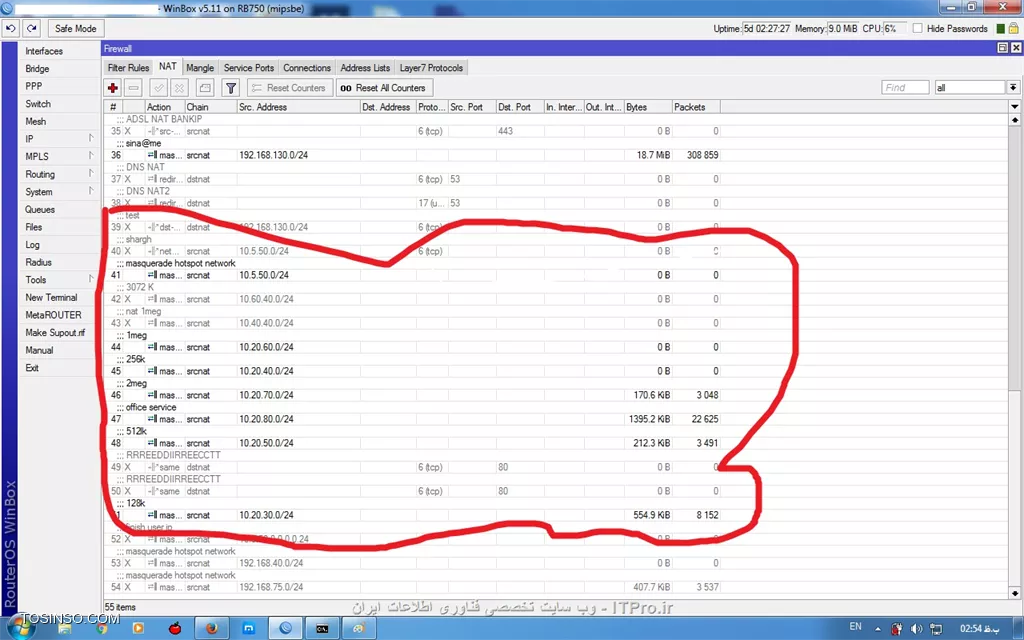Viewport: 1024px width, 640px height.
Task: Expand the IP submenu
Action: [91, 138]
